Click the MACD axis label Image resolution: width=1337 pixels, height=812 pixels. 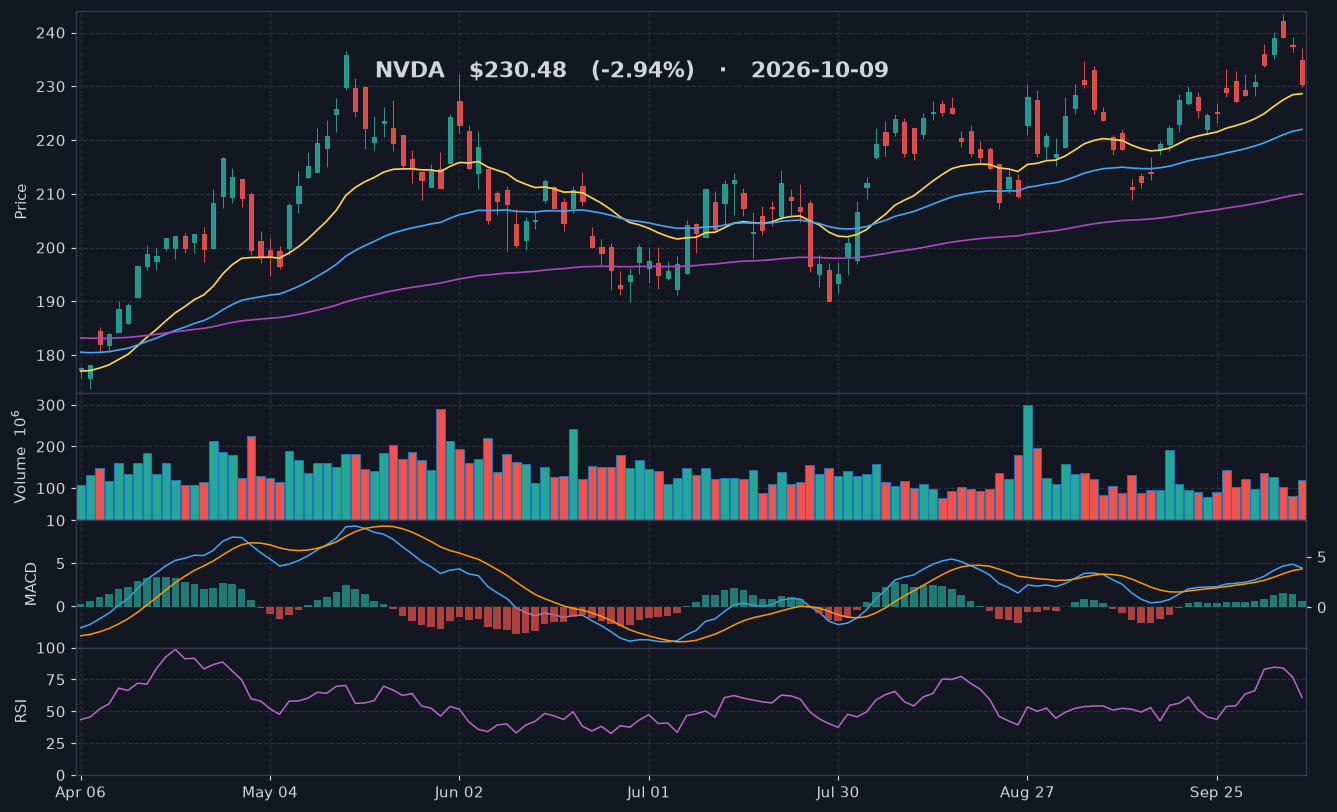click(x=31, y=583)
